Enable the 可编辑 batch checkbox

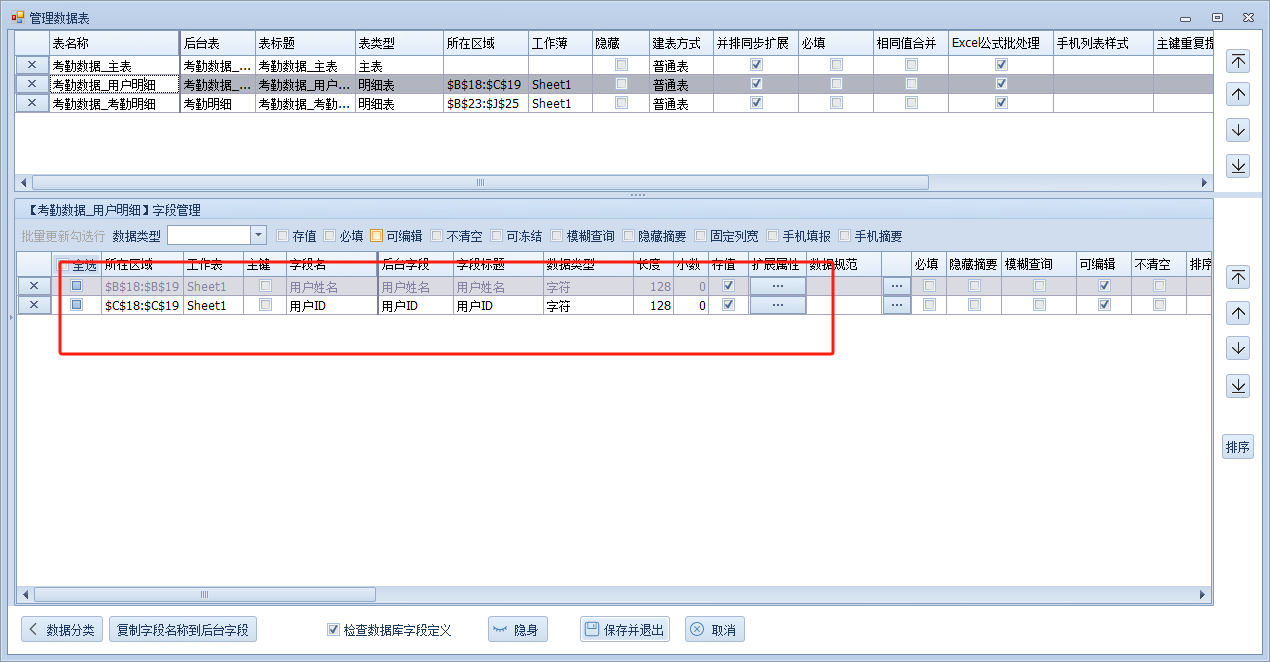pyautogui.click(x=377, y=237)
